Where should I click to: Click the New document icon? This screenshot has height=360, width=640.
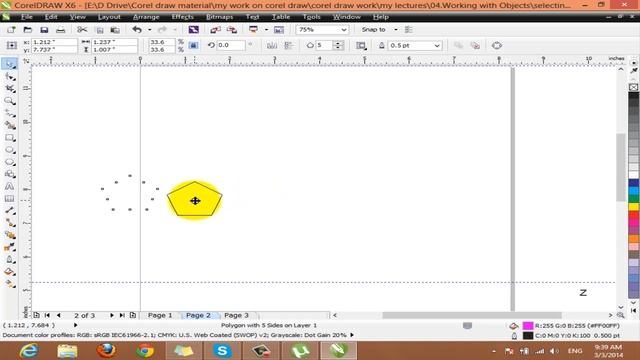pyautogui.click(x=11, y=30)
